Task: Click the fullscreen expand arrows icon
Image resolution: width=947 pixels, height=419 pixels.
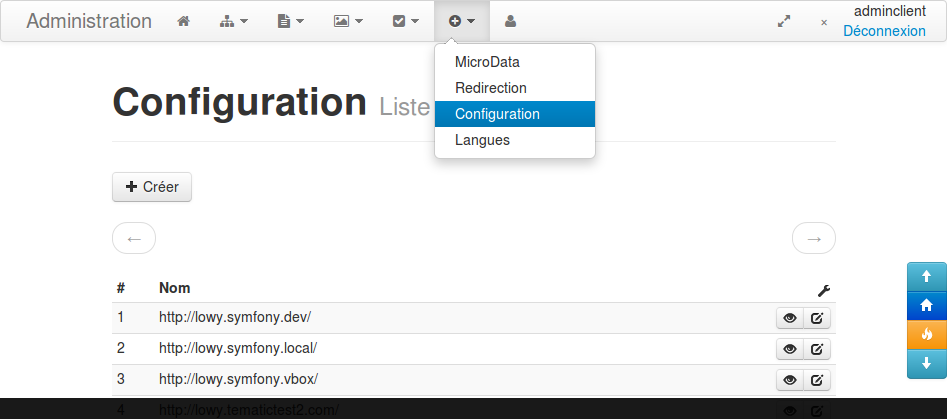Action: click(784, 21)
